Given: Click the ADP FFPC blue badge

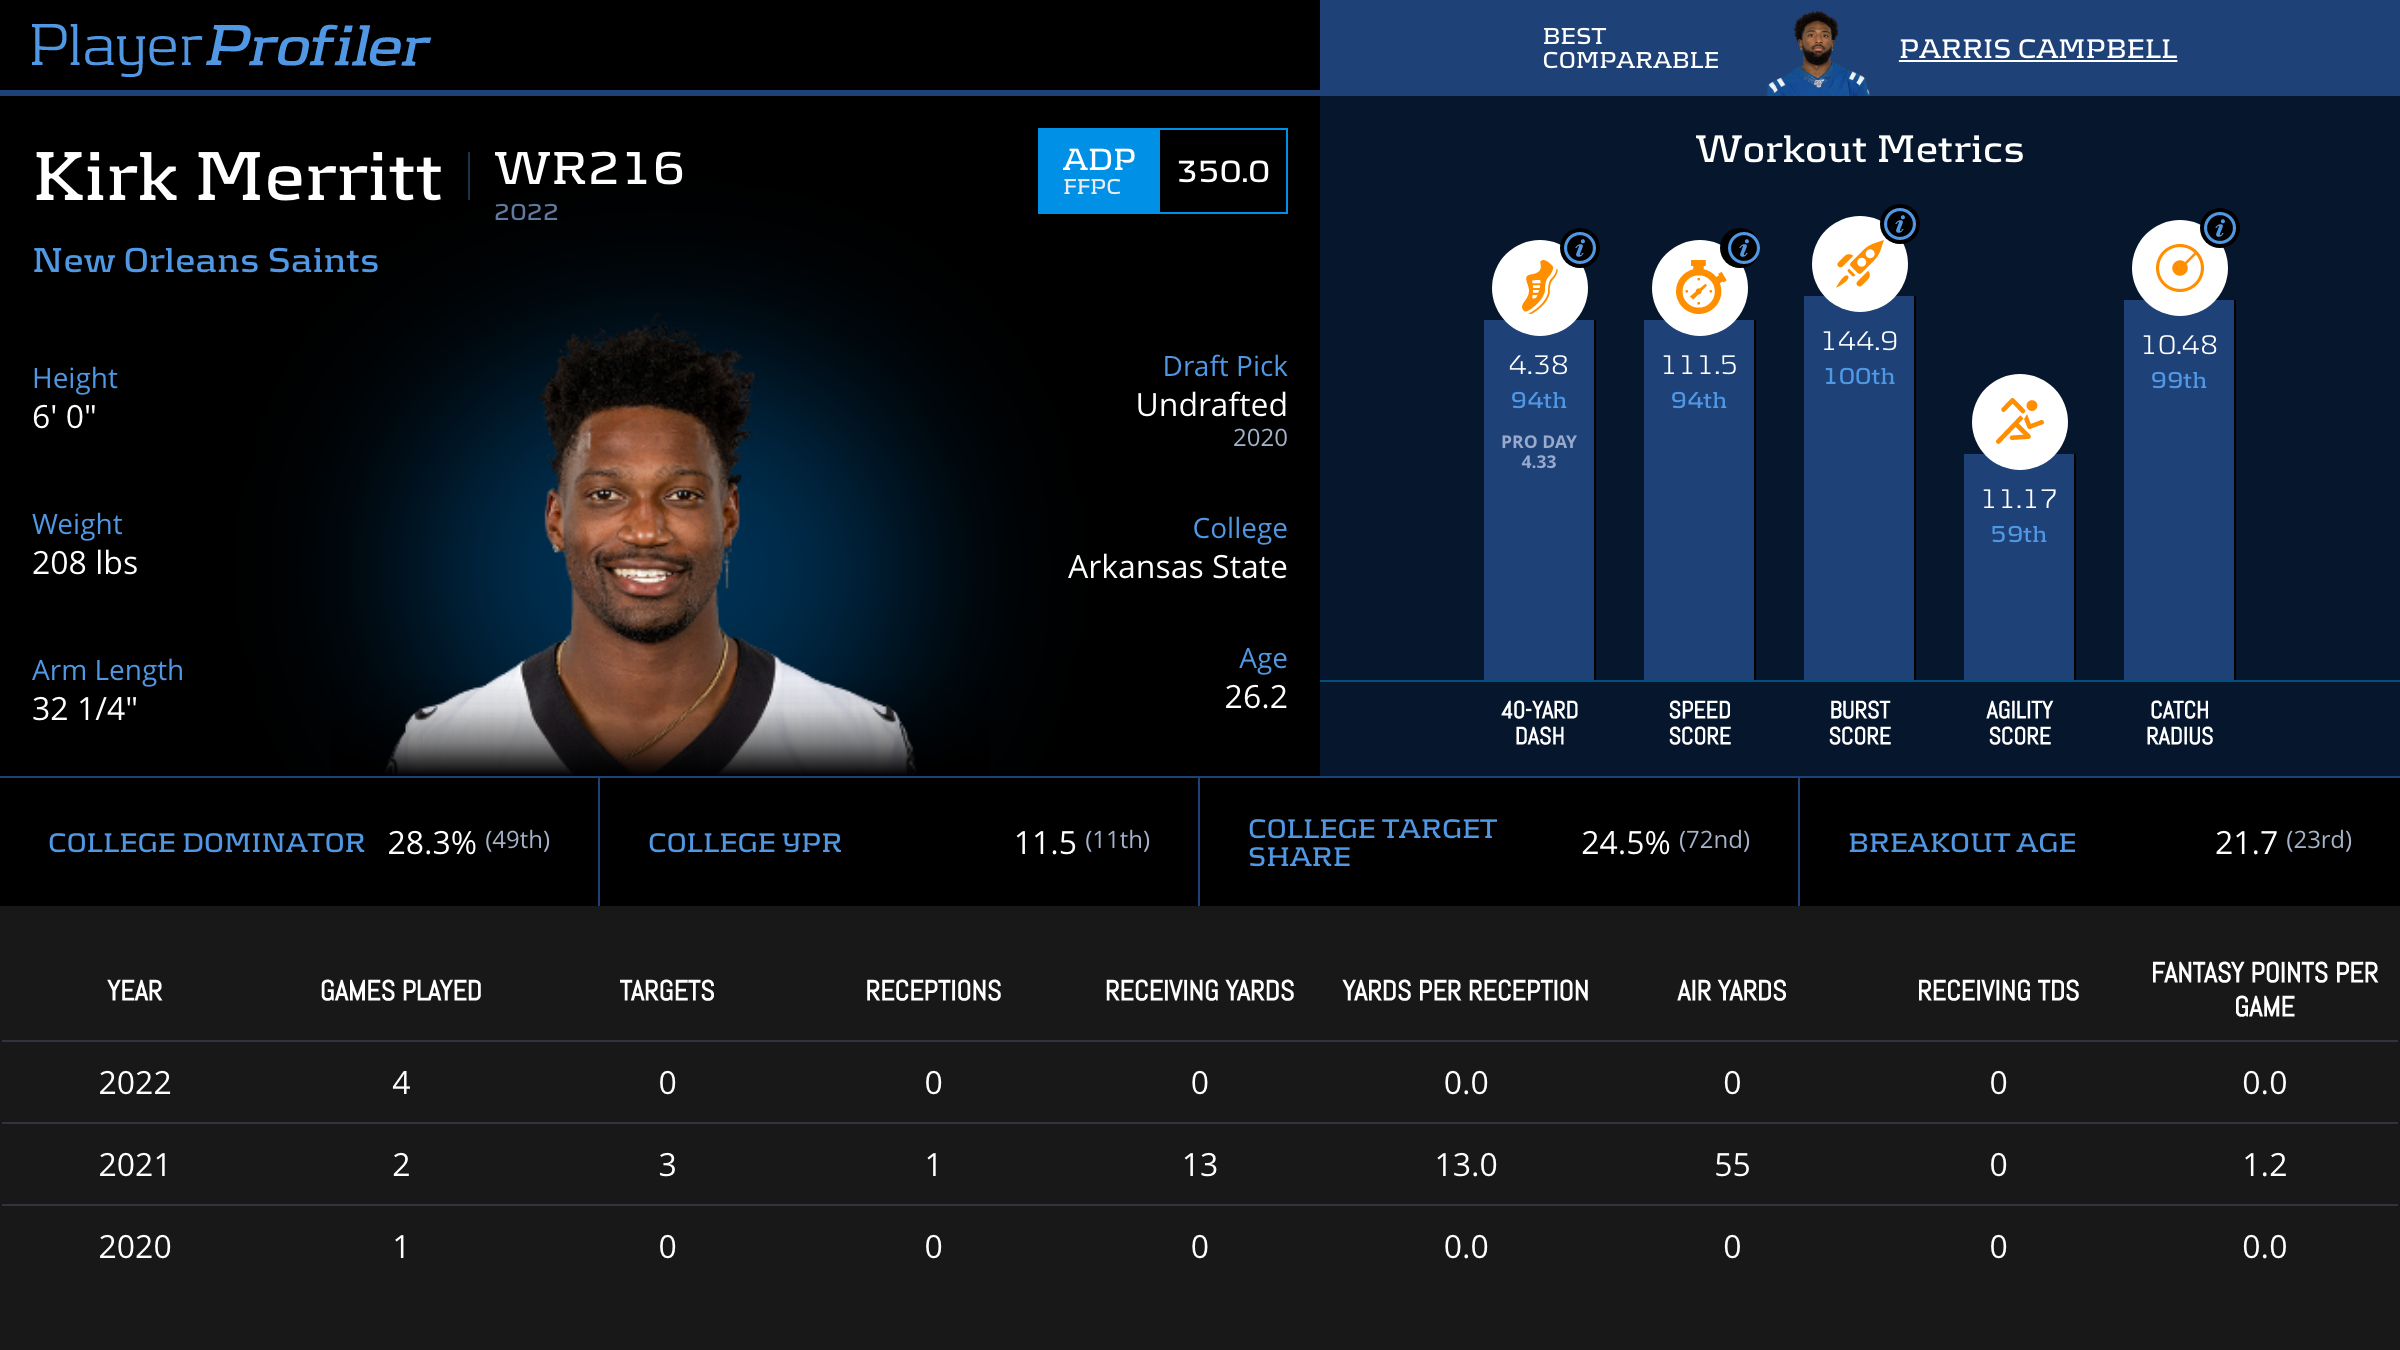Looking at the screenshot, I should tap(1098, 171).
